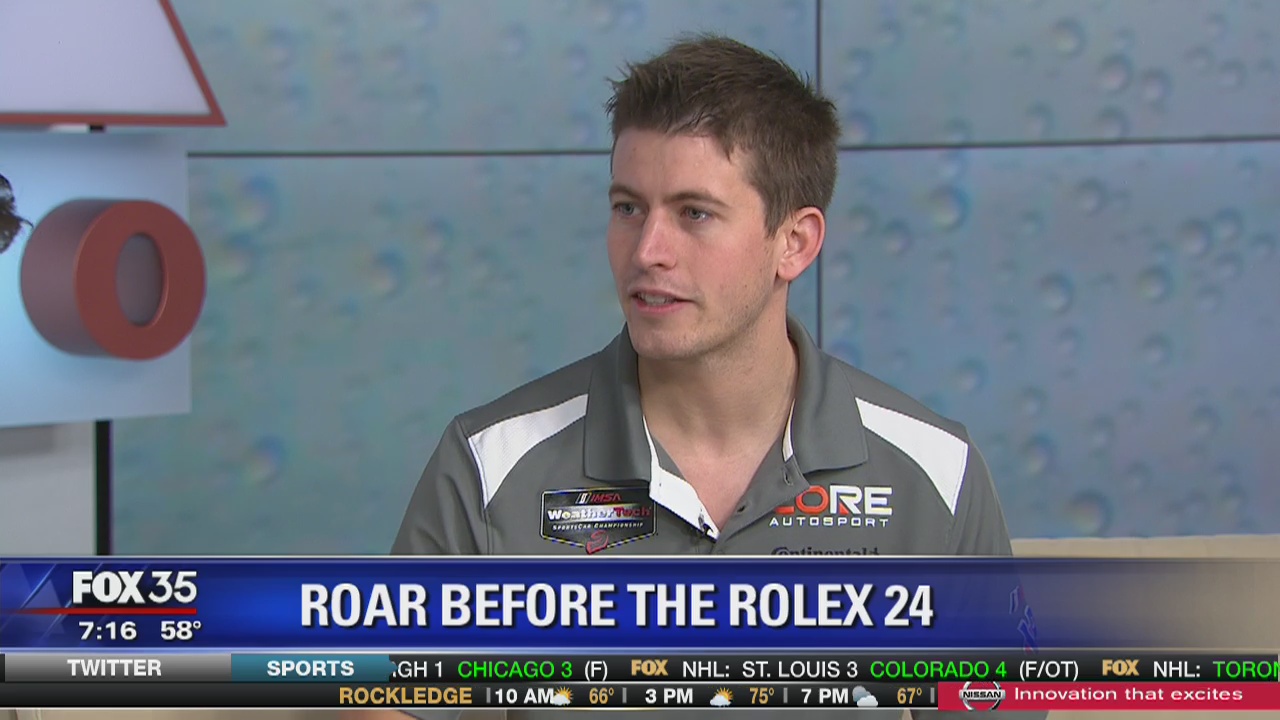Viewport: 1280px width, 720px height.
Task: Click the Innovation that excites slogan
Action: 1128,694
